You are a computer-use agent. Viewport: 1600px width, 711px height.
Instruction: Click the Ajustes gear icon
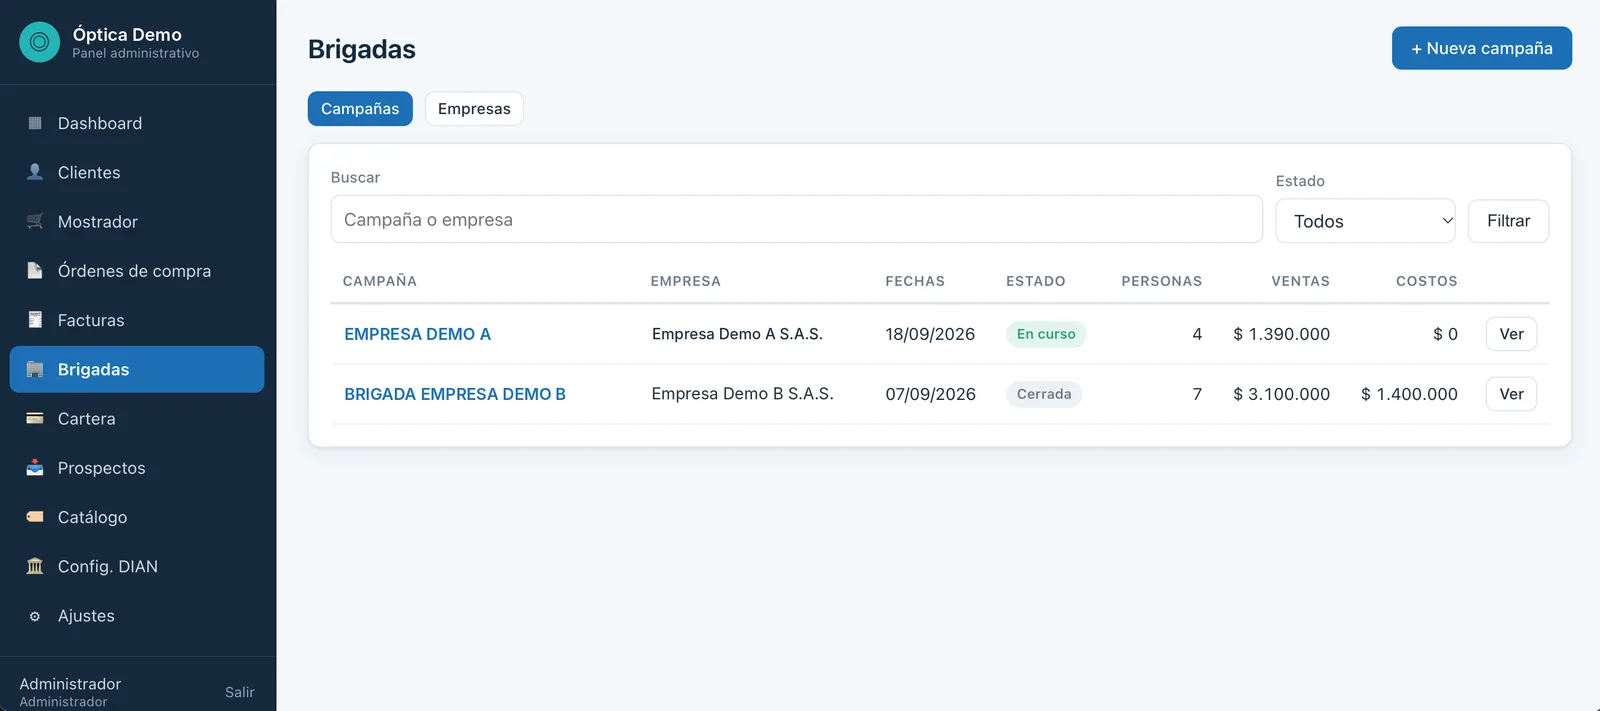(35, 616)
